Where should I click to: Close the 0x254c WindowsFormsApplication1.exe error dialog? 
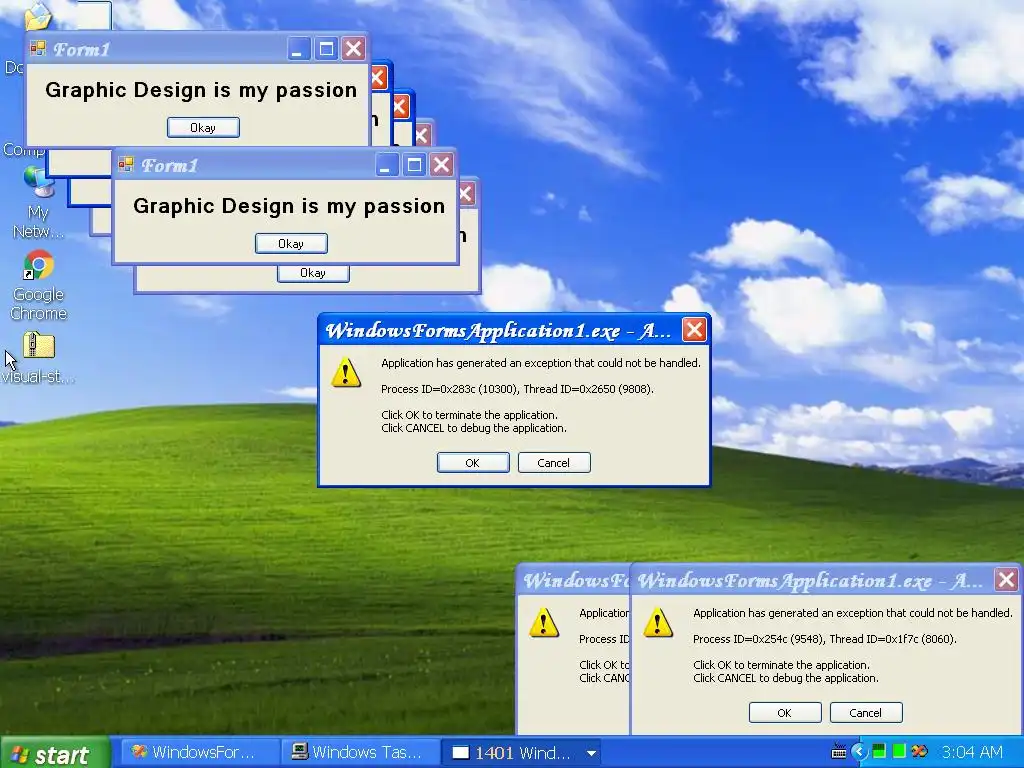tap(1006, 579)
